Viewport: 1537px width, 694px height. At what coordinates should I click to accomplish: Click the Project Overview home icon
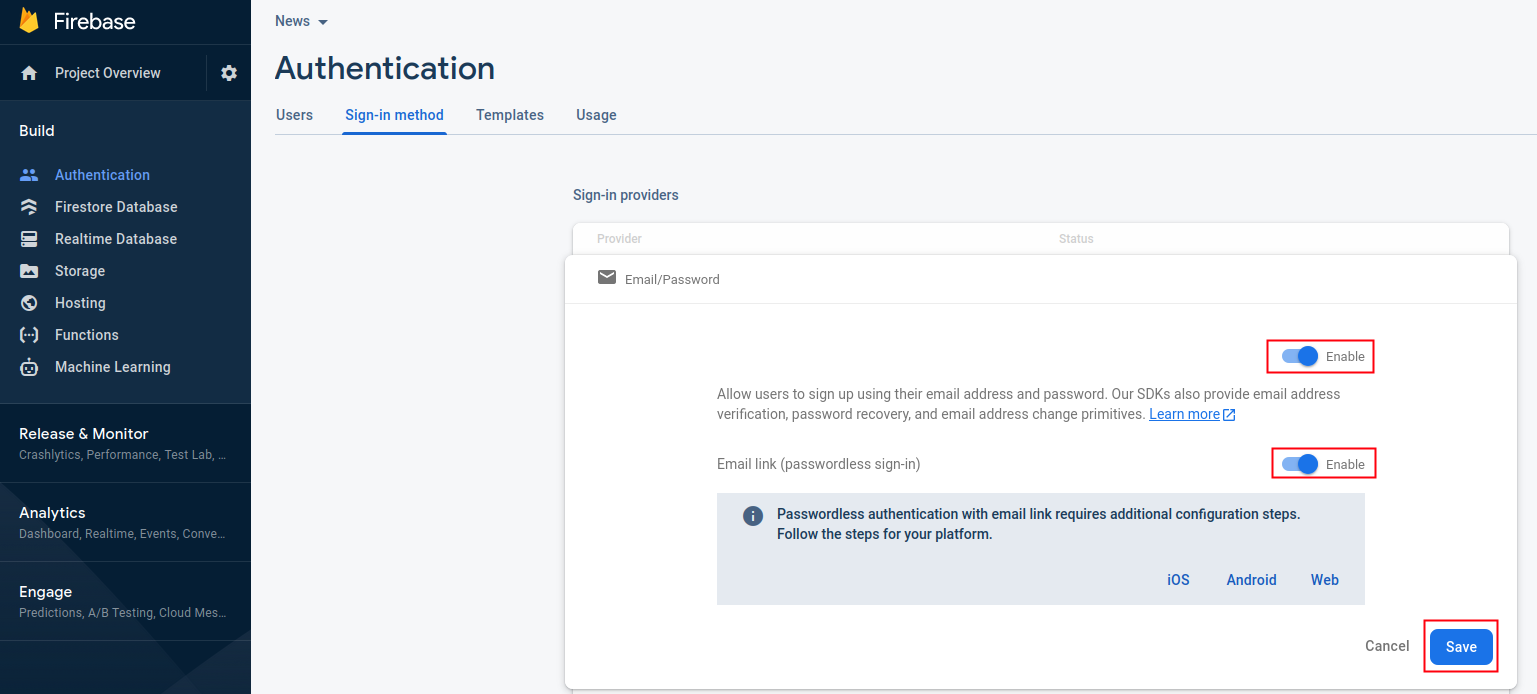(x=29, y=73)
